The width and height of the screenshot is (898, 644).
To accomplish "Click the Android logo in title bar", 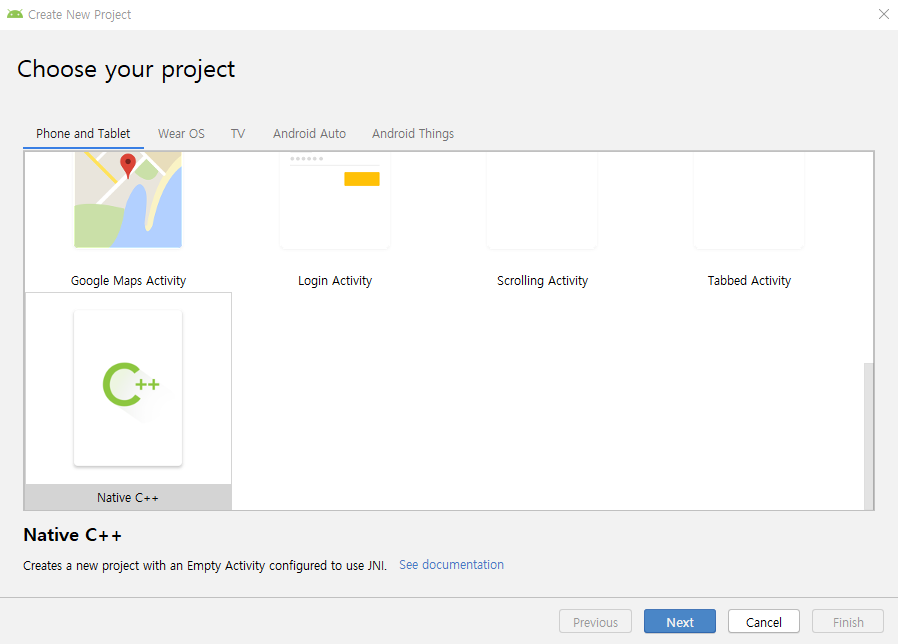I will pyautogui.click(x=14, y=14).
